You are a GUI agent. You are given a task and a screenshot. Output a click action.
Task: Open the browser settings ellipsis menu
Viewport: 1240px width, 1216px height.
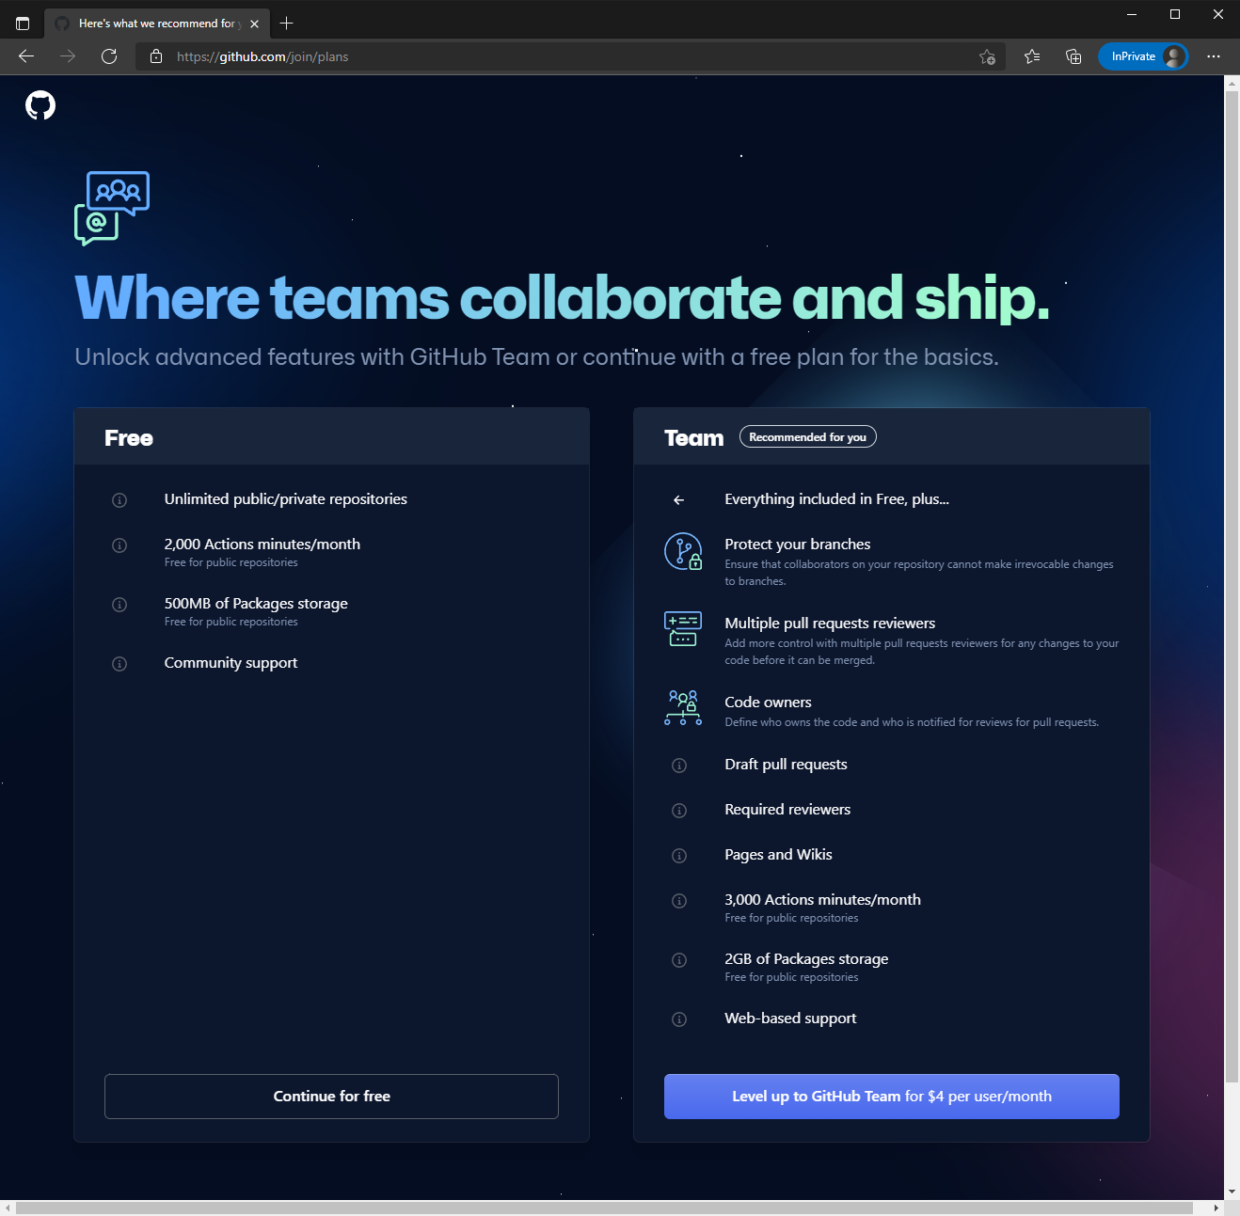[x=1213, y=57]
